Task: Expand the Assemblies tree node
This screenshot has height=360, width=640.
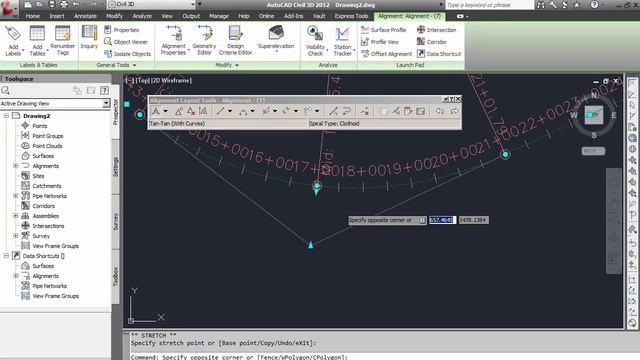Action: click(16, 216)
